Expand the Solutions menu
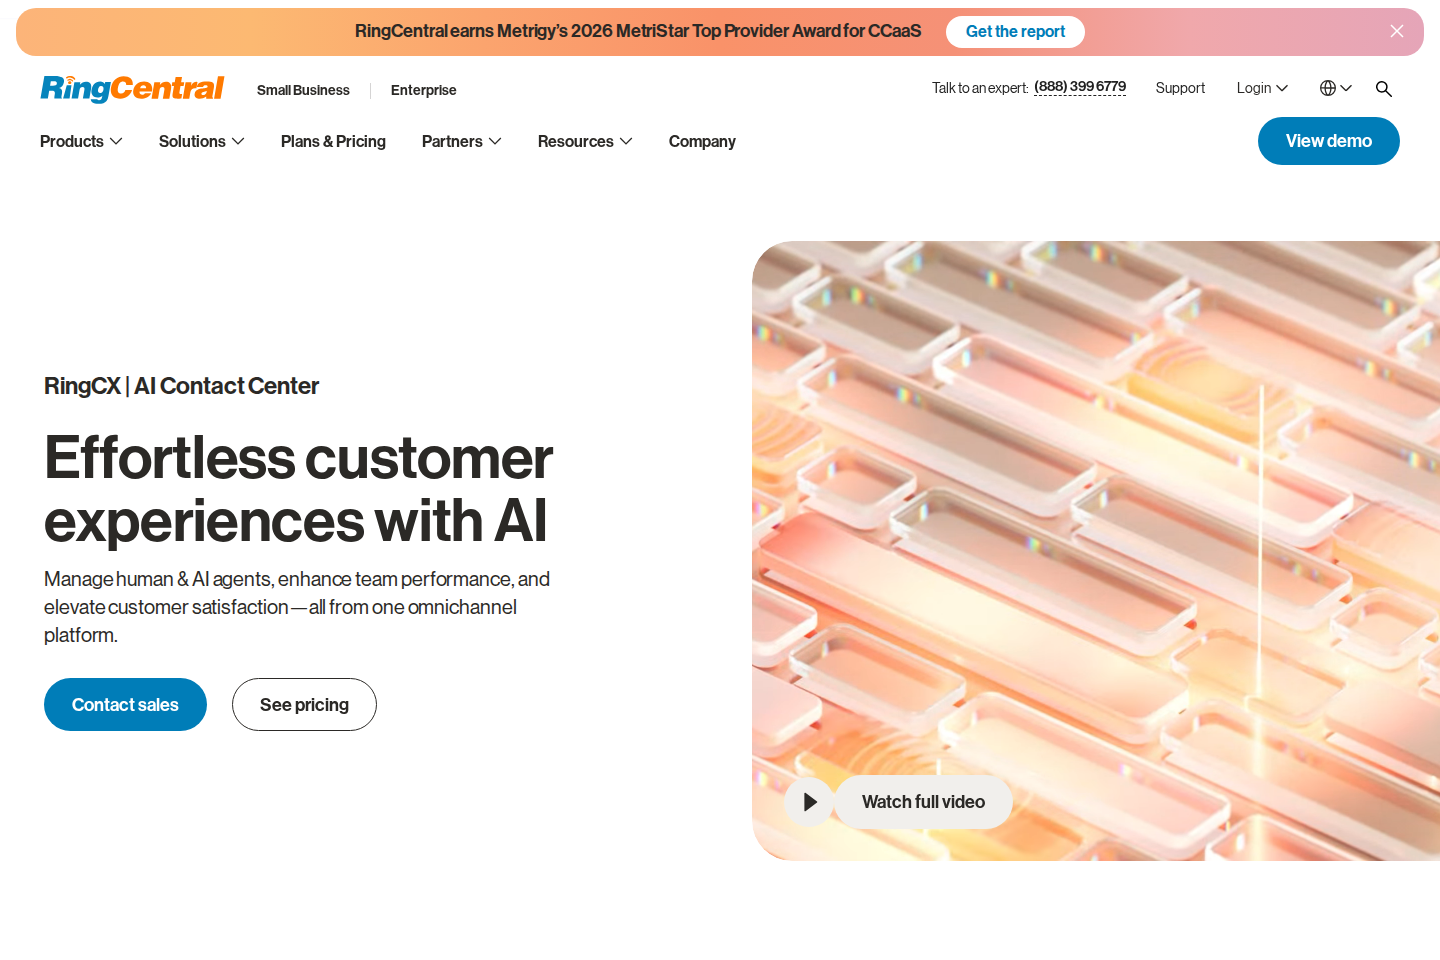This screenshot has height=960, width=1440. (201, 141)
